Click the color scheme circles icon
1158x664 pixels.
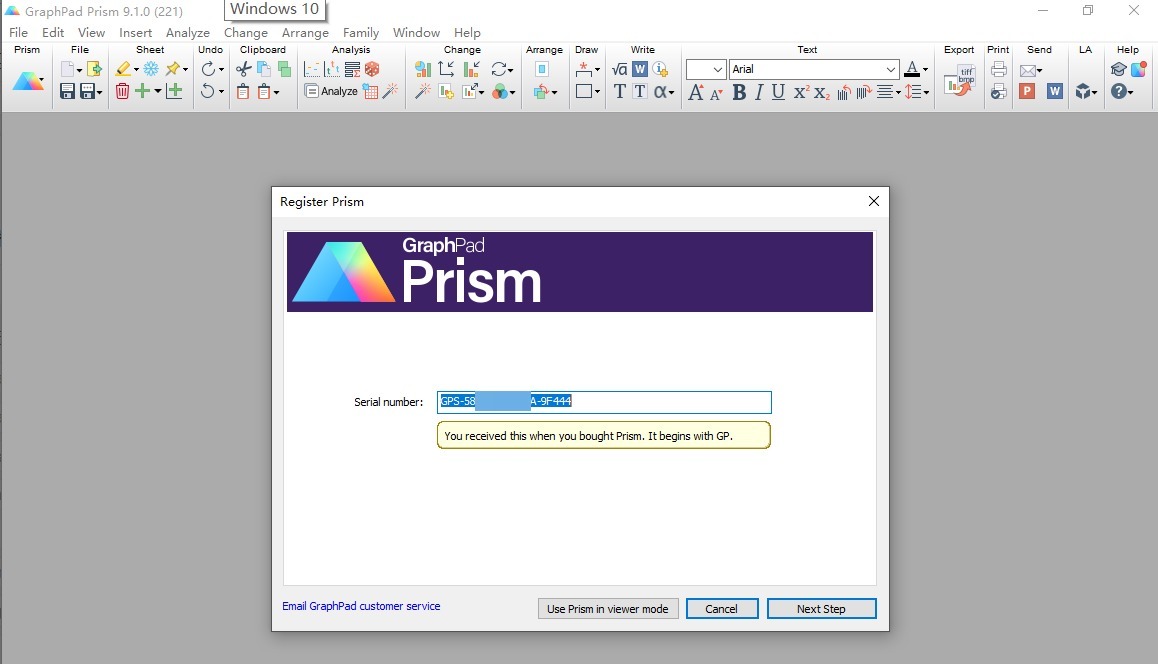tap(500, 91)
